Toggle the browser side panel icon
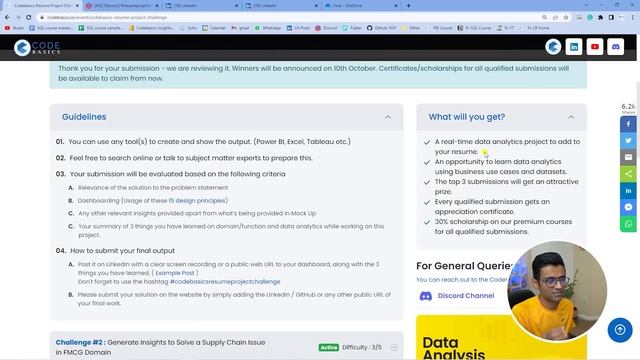Viewport: 640px width, 360px height. pos(611,18)
